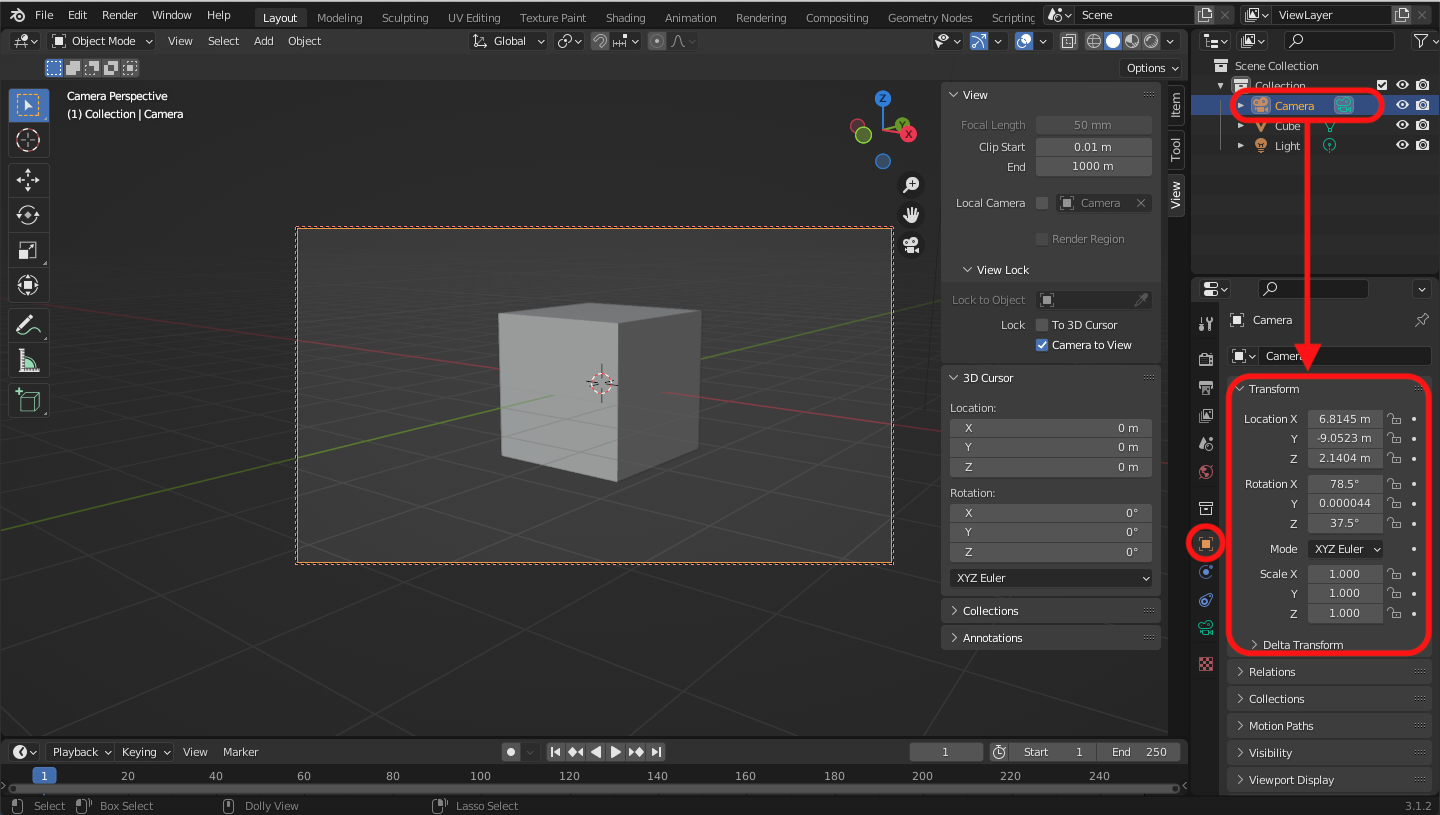Switch to the Shading workspace tab
Screen dimensions: 1440x815
[625, 18]
